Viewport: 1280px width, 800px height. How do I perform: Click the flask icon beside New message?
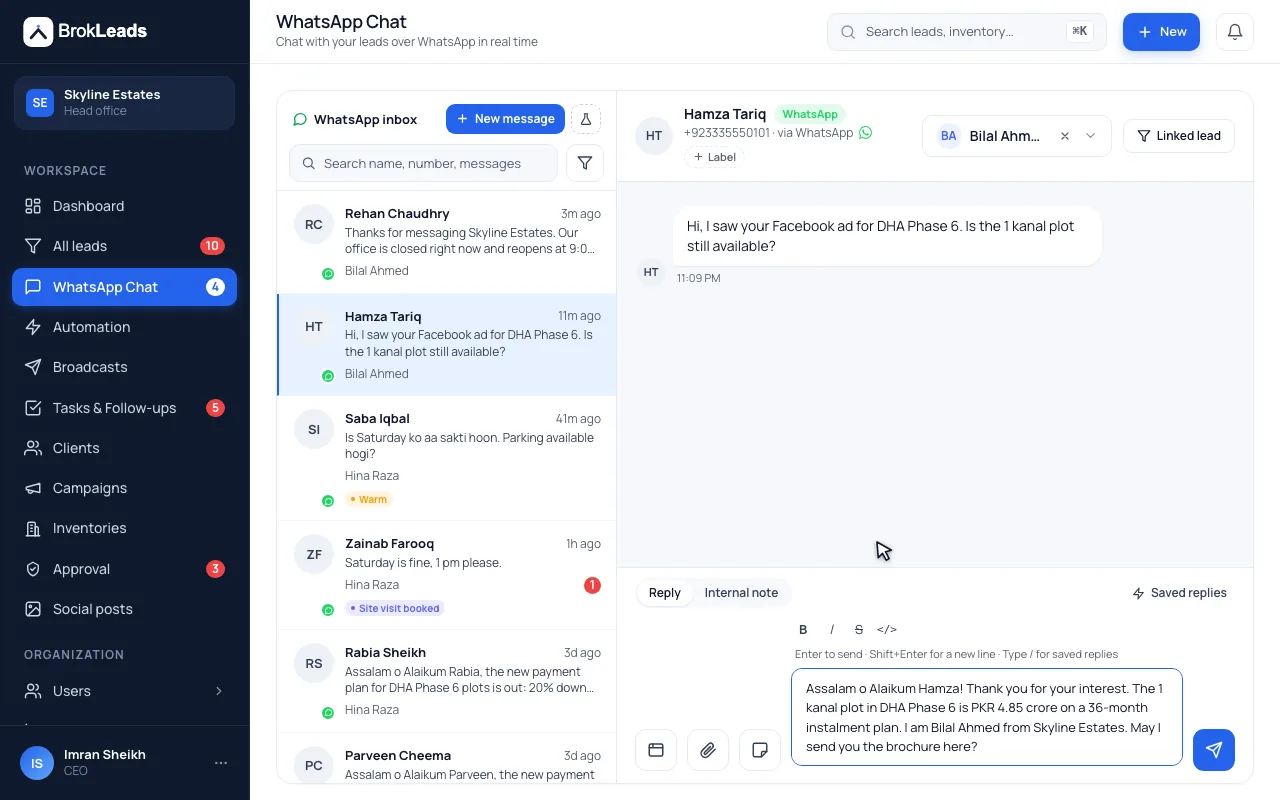pyautogui.click(x=586, y=119)
